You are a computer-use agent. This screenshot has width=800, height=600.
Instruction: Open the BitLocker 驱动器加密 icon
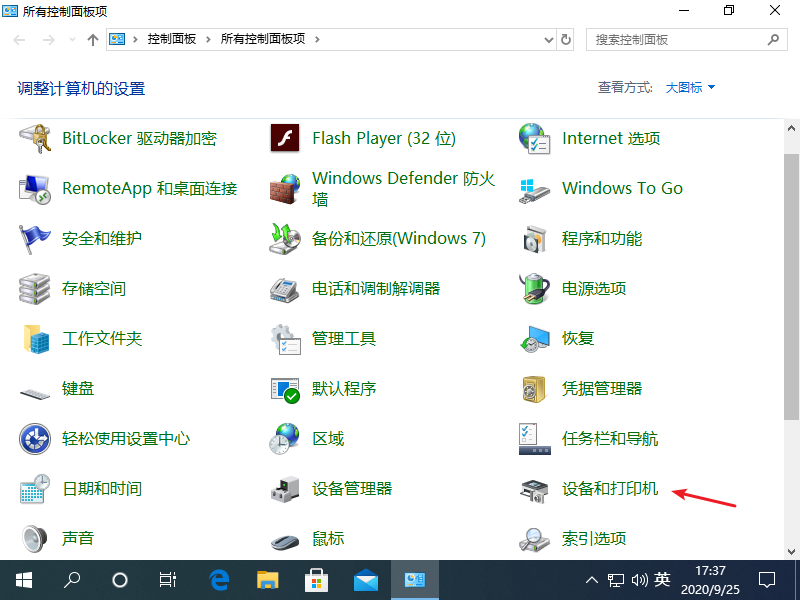point(35,138)
